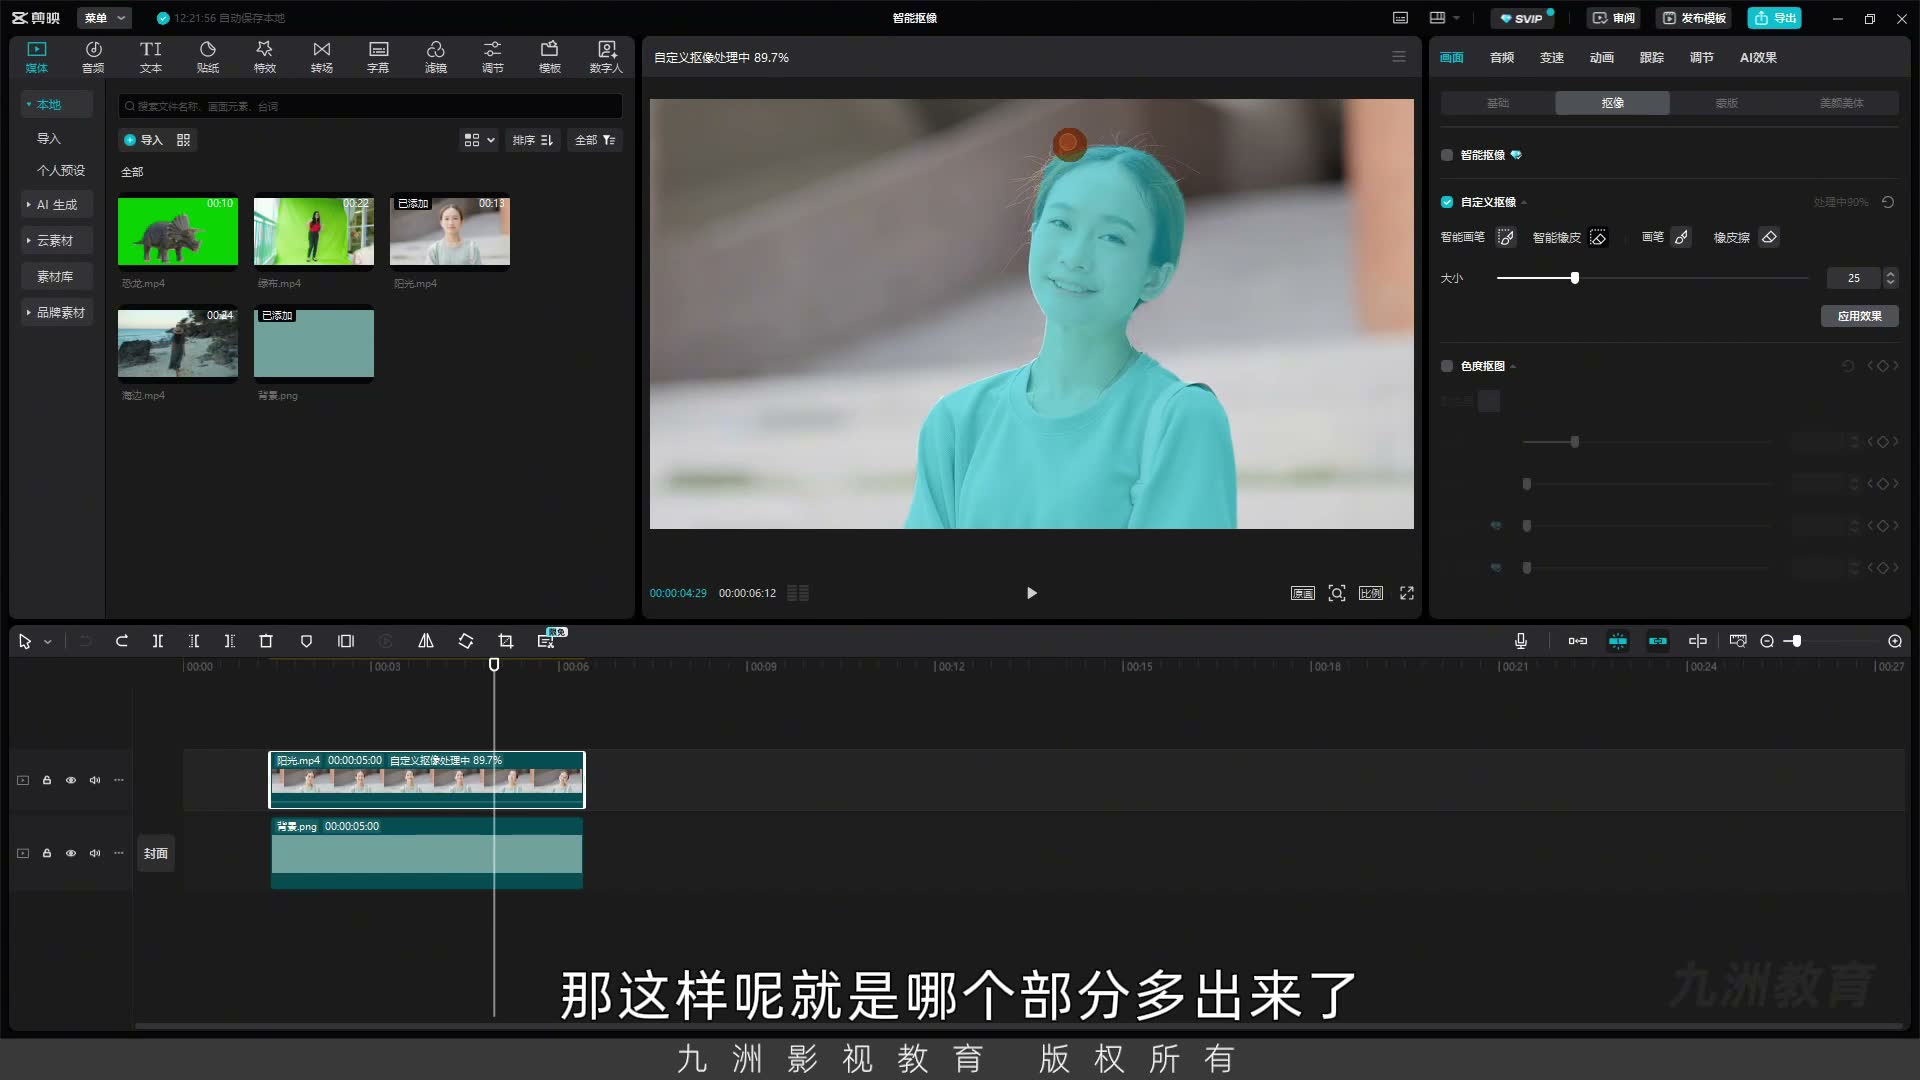
Task: Open the crop tool in timeline toolbar
Action: [506, 641]
